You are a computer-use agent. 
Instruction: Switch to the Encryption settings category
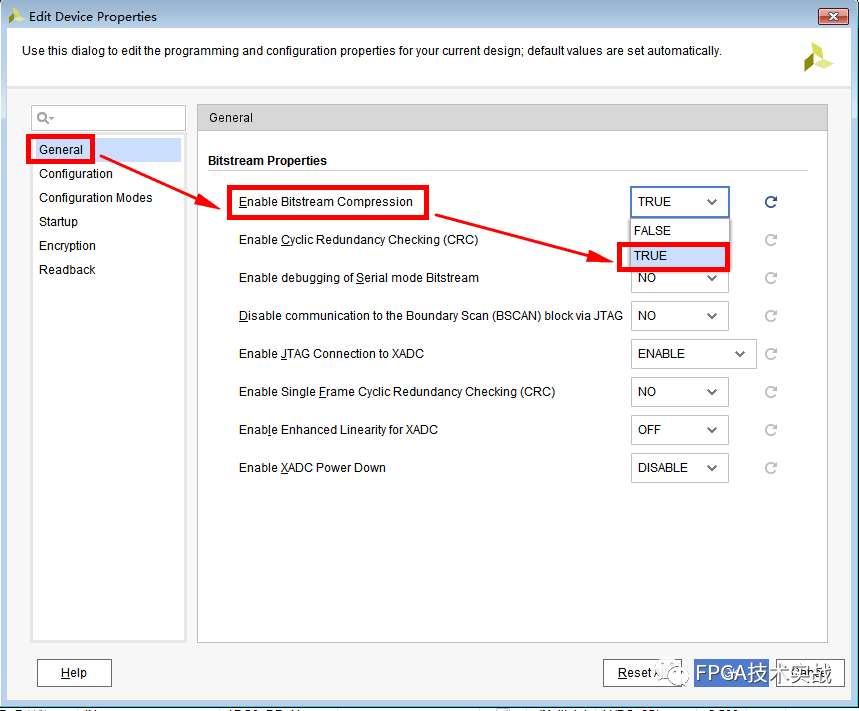68,246
